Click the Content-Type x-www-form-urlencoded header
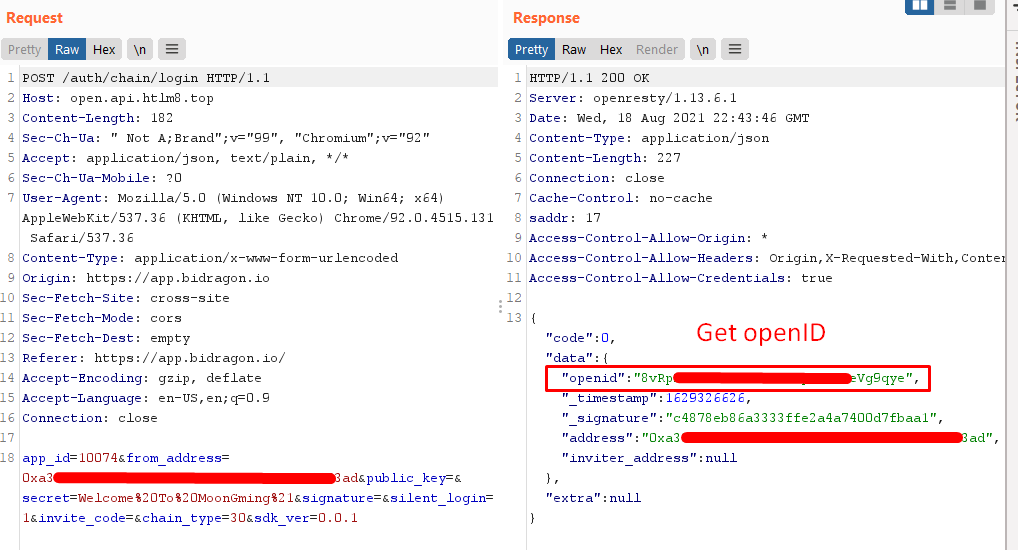Viewport: 1018px width, 550px height. 210,258
